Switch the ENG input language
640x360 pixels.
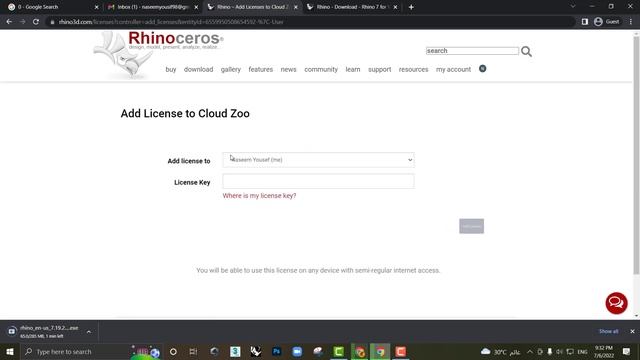point(582,351)
